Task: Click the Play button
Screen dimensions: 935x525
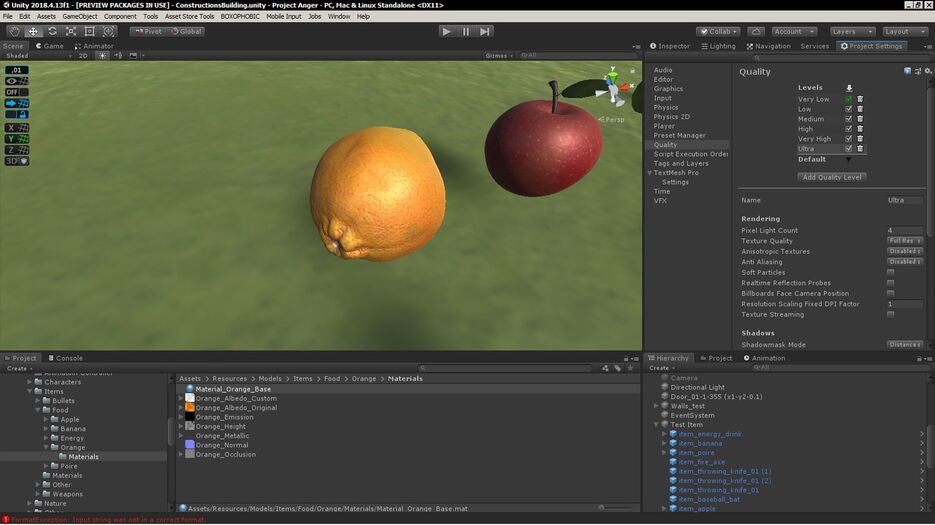Action: tap(447, 31)
